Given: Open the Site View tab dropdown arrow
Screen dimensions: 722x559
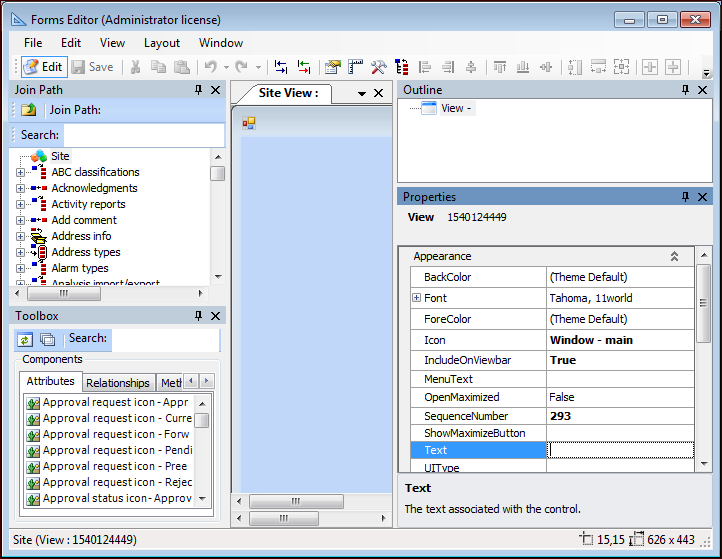Looking at the screenshot, I should pyautogui.click(x=362, y=93).
